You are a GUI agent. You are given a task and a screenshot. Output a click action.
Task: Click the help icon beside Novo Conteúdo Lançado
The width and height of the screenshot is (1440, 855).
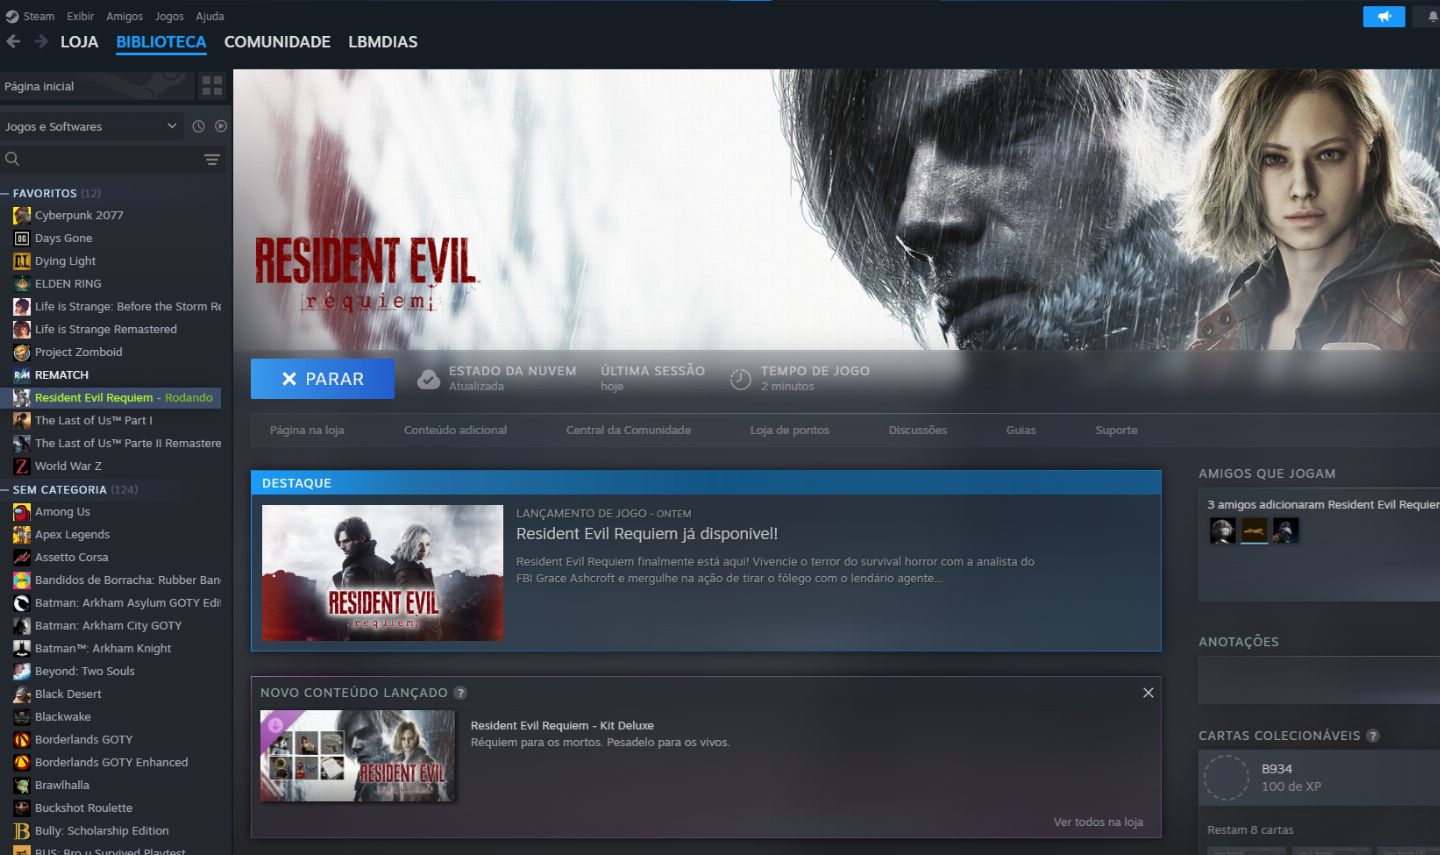(x=460, y=692)
